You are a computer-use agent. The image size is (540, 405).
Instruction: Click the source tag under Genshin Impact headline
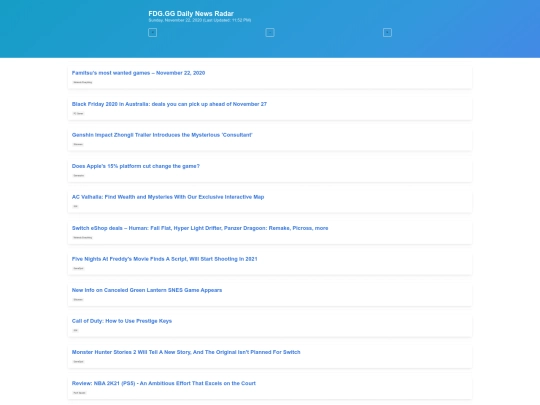tap(78, 144)
